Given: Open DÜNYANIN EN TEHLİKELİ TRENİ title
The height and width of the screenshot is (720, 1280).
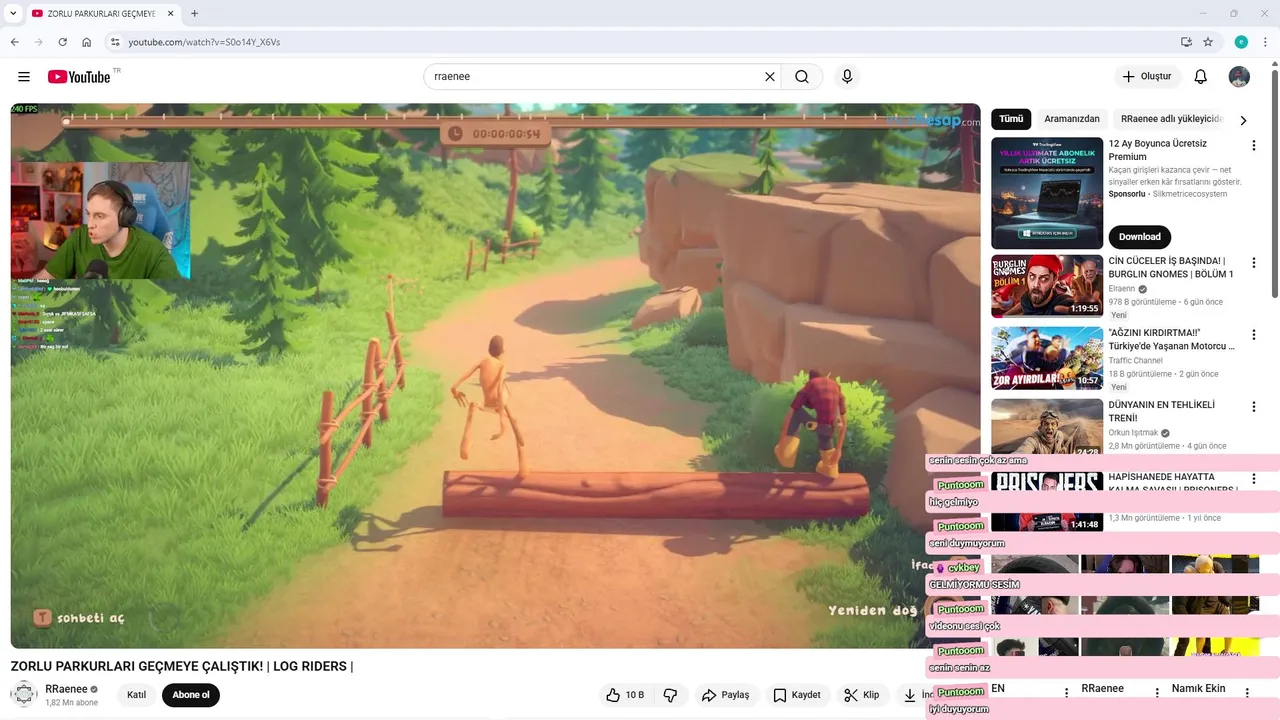Looking at the screenshot, I should point(1162,411).
